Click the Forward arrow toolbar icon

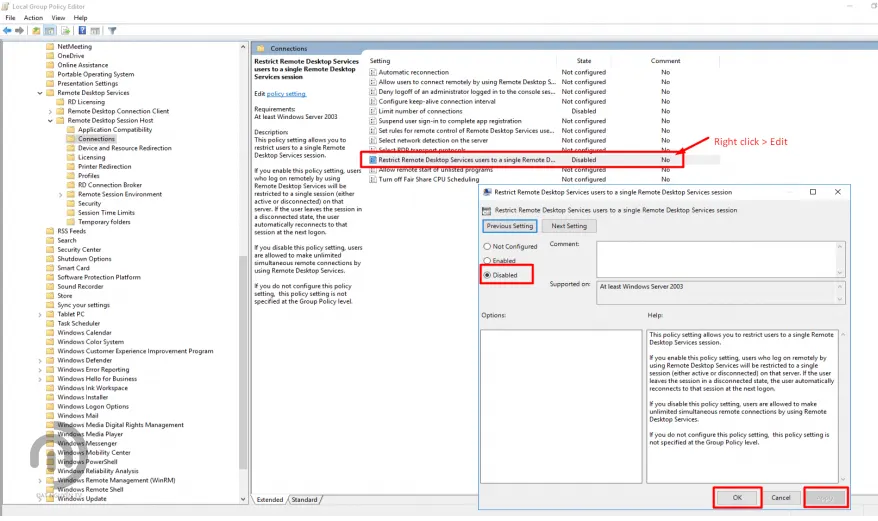[x=19, y=30]
